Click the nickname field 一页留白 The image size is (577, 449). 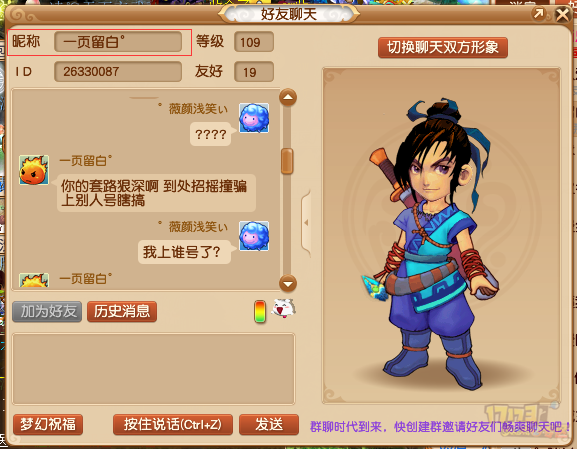click(x=118, y=42)
